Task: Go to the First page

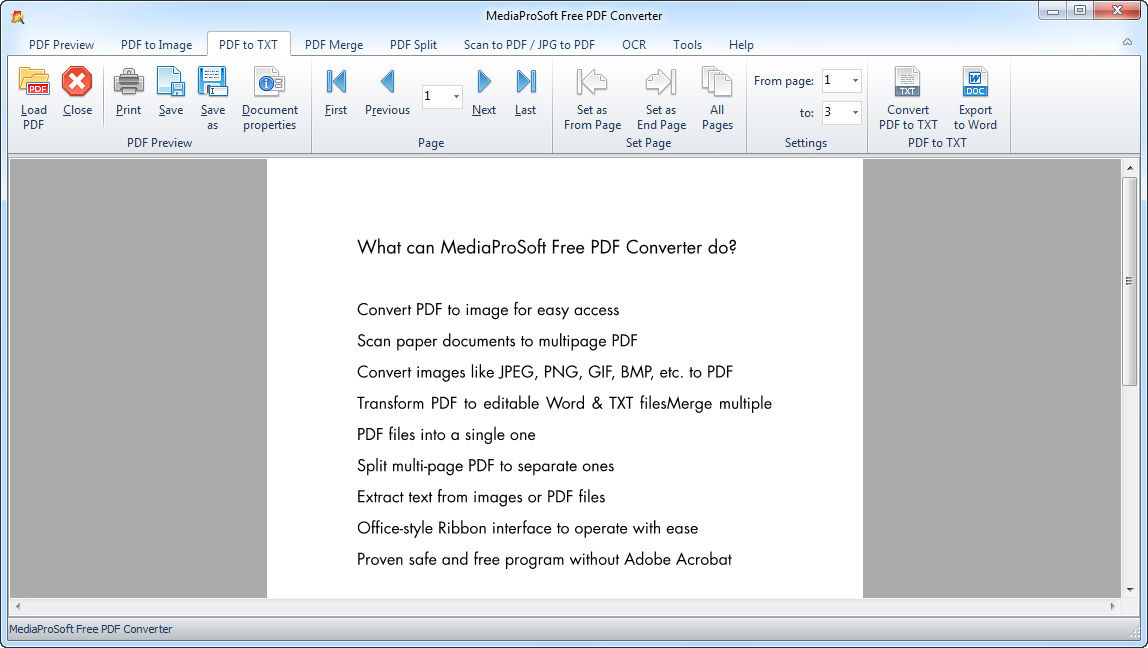Action: tap(336, 92)
